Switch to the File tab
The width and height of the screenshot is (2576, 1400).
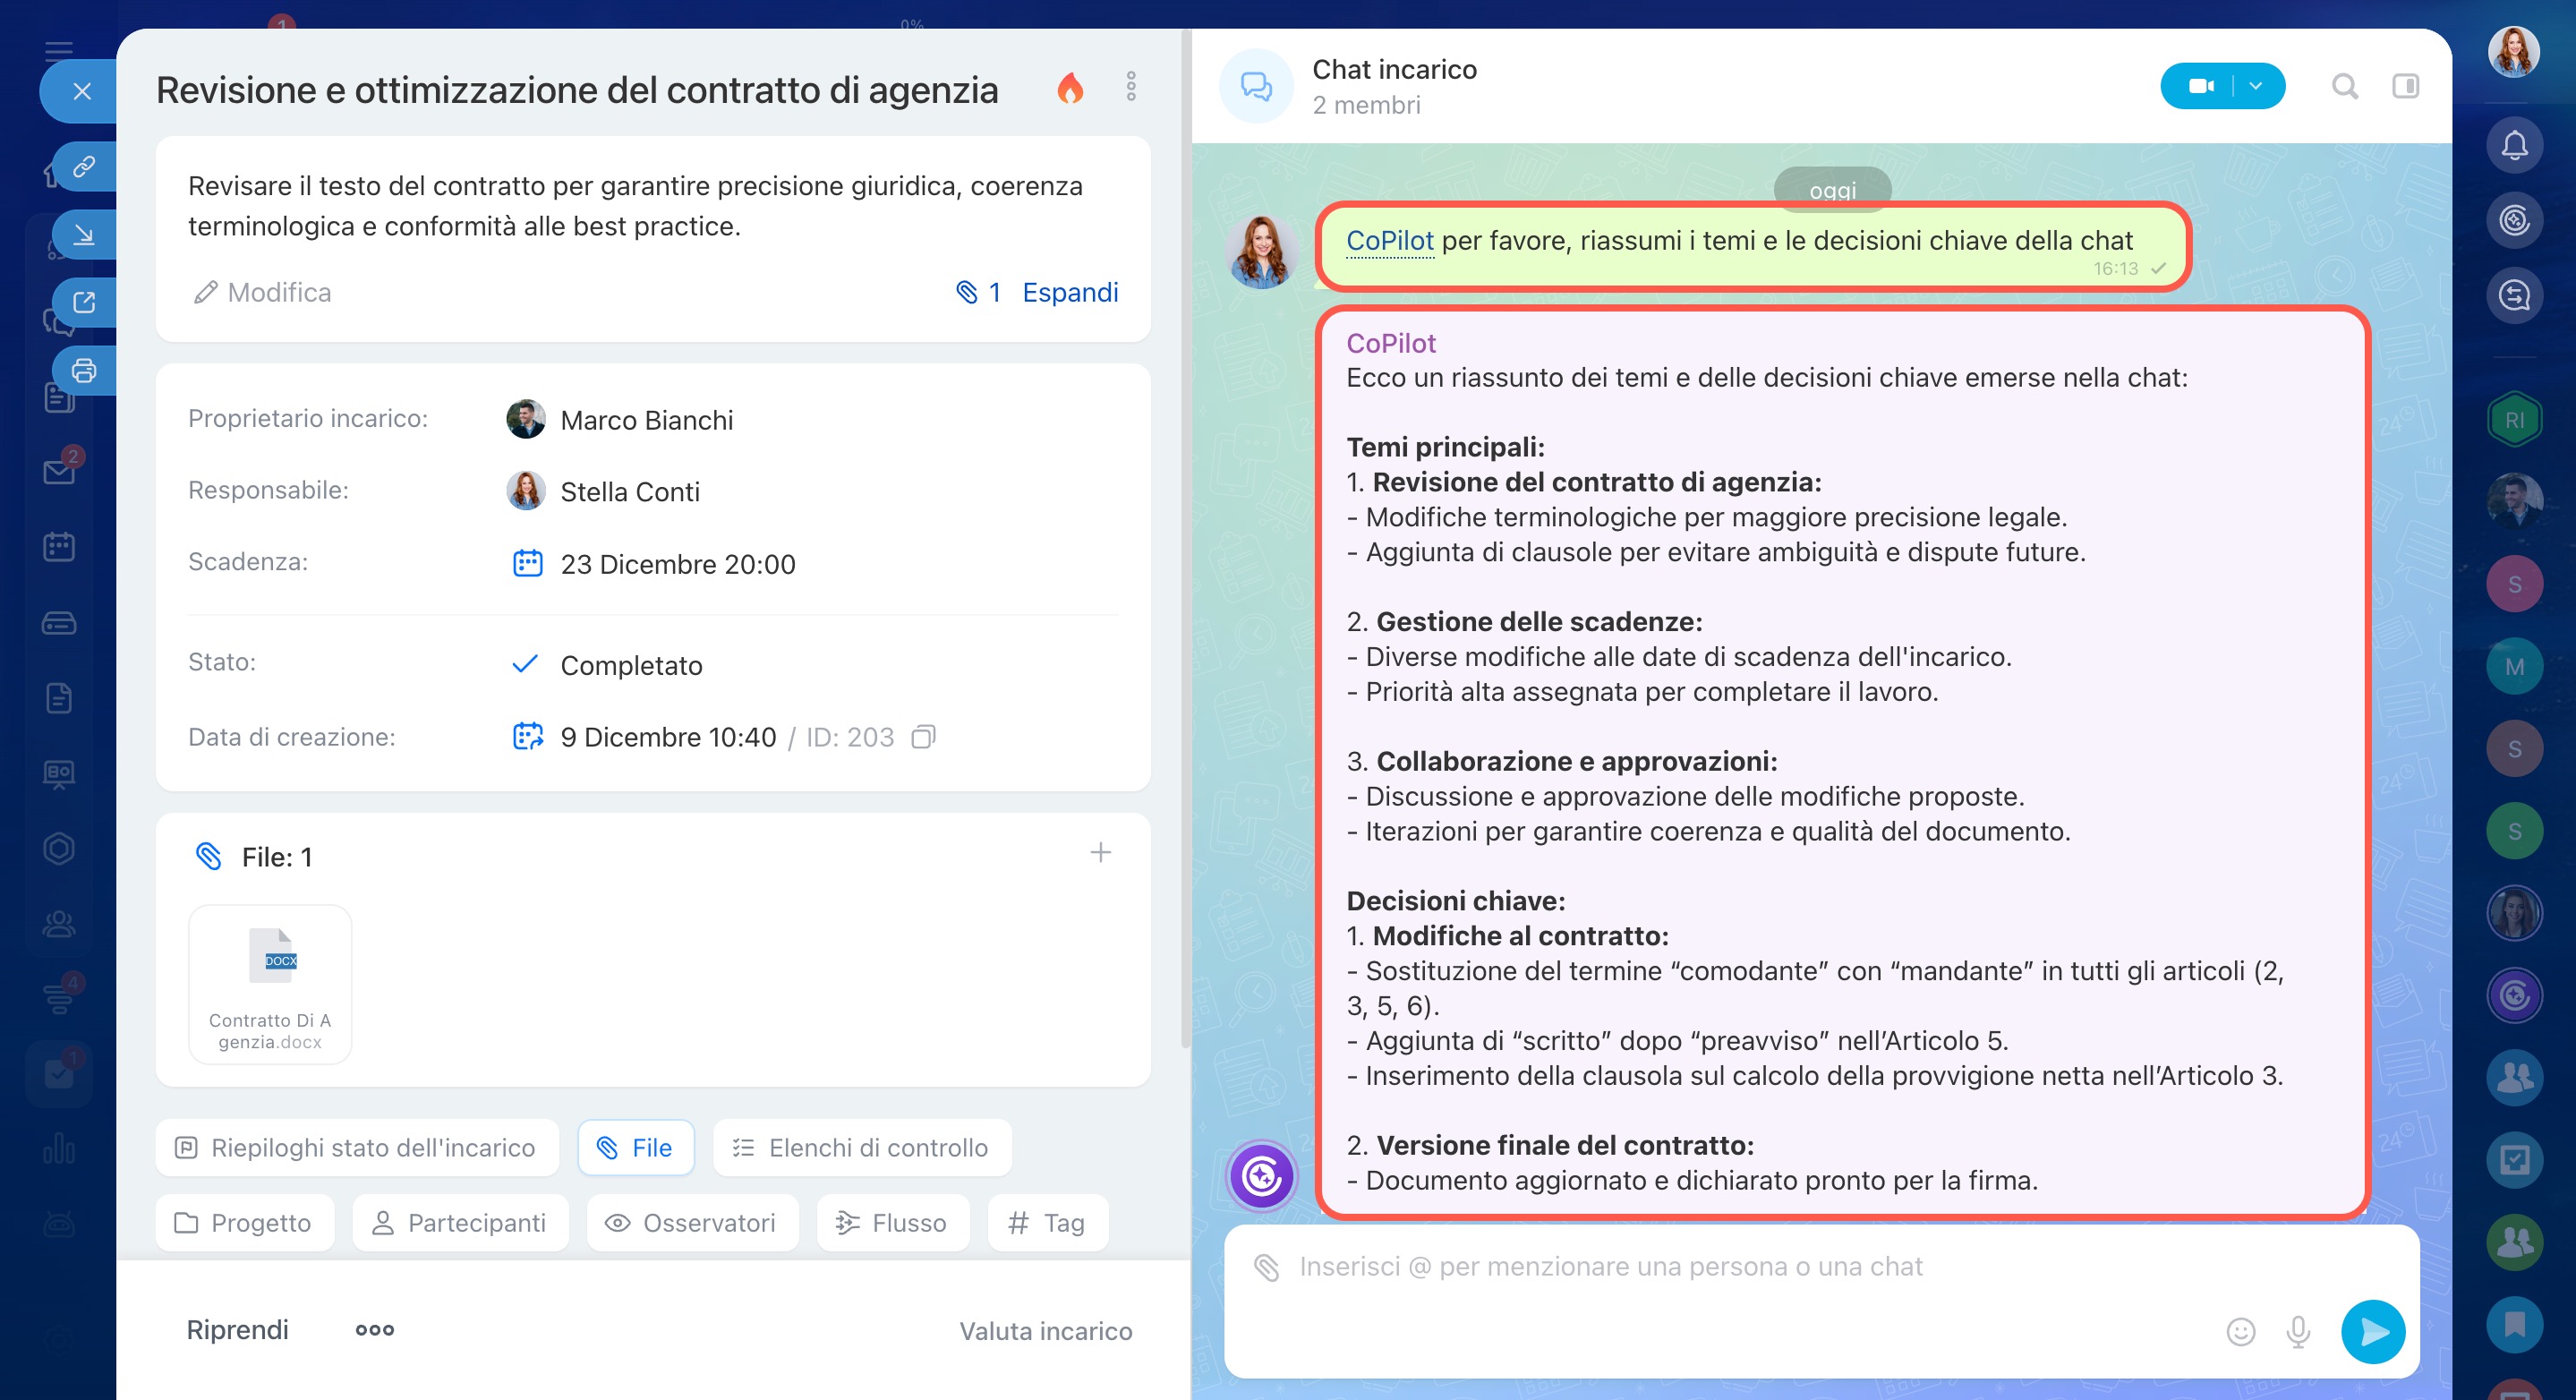(x=636, y=1148)
